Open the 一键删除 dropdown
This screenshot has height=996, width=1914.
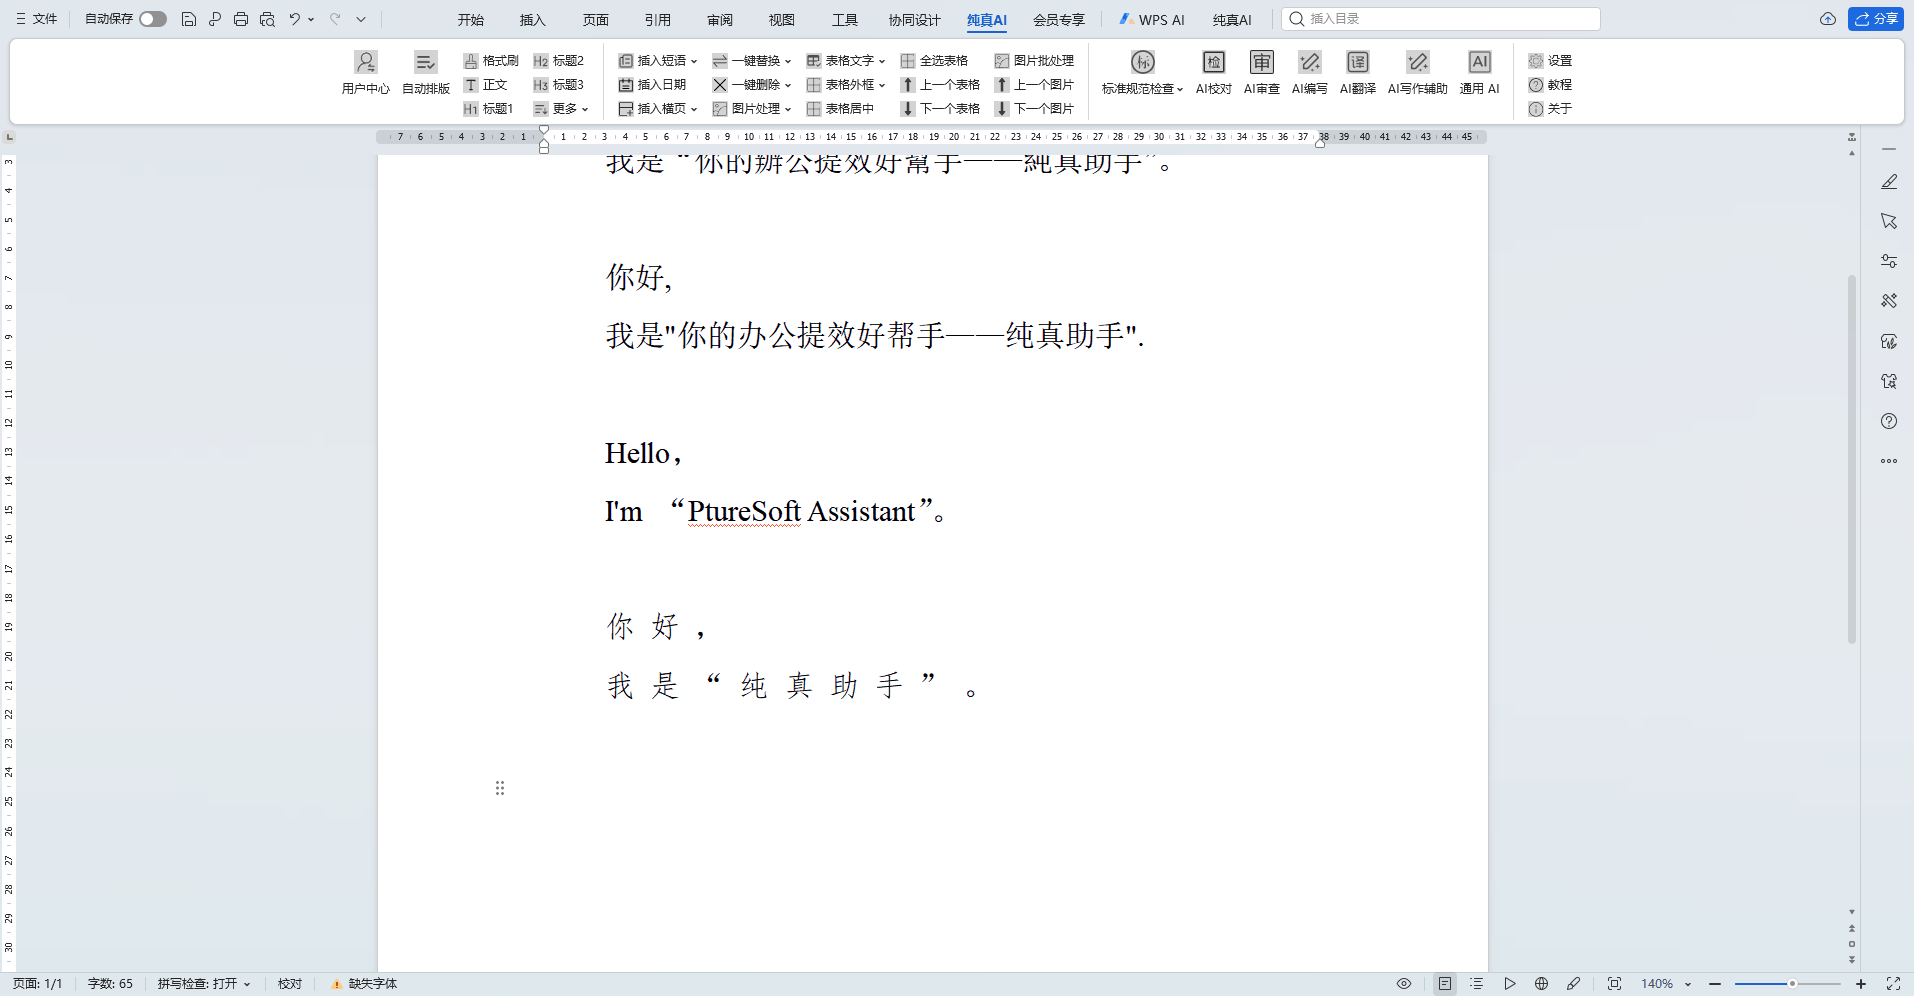(x=752, y=85)
